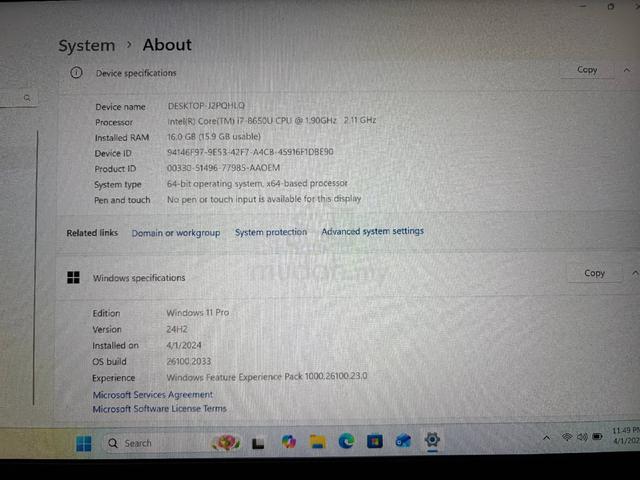This screenshot has height=480, width=640.
Task: Collapse the Device specifications section
Action: [627, 70]
